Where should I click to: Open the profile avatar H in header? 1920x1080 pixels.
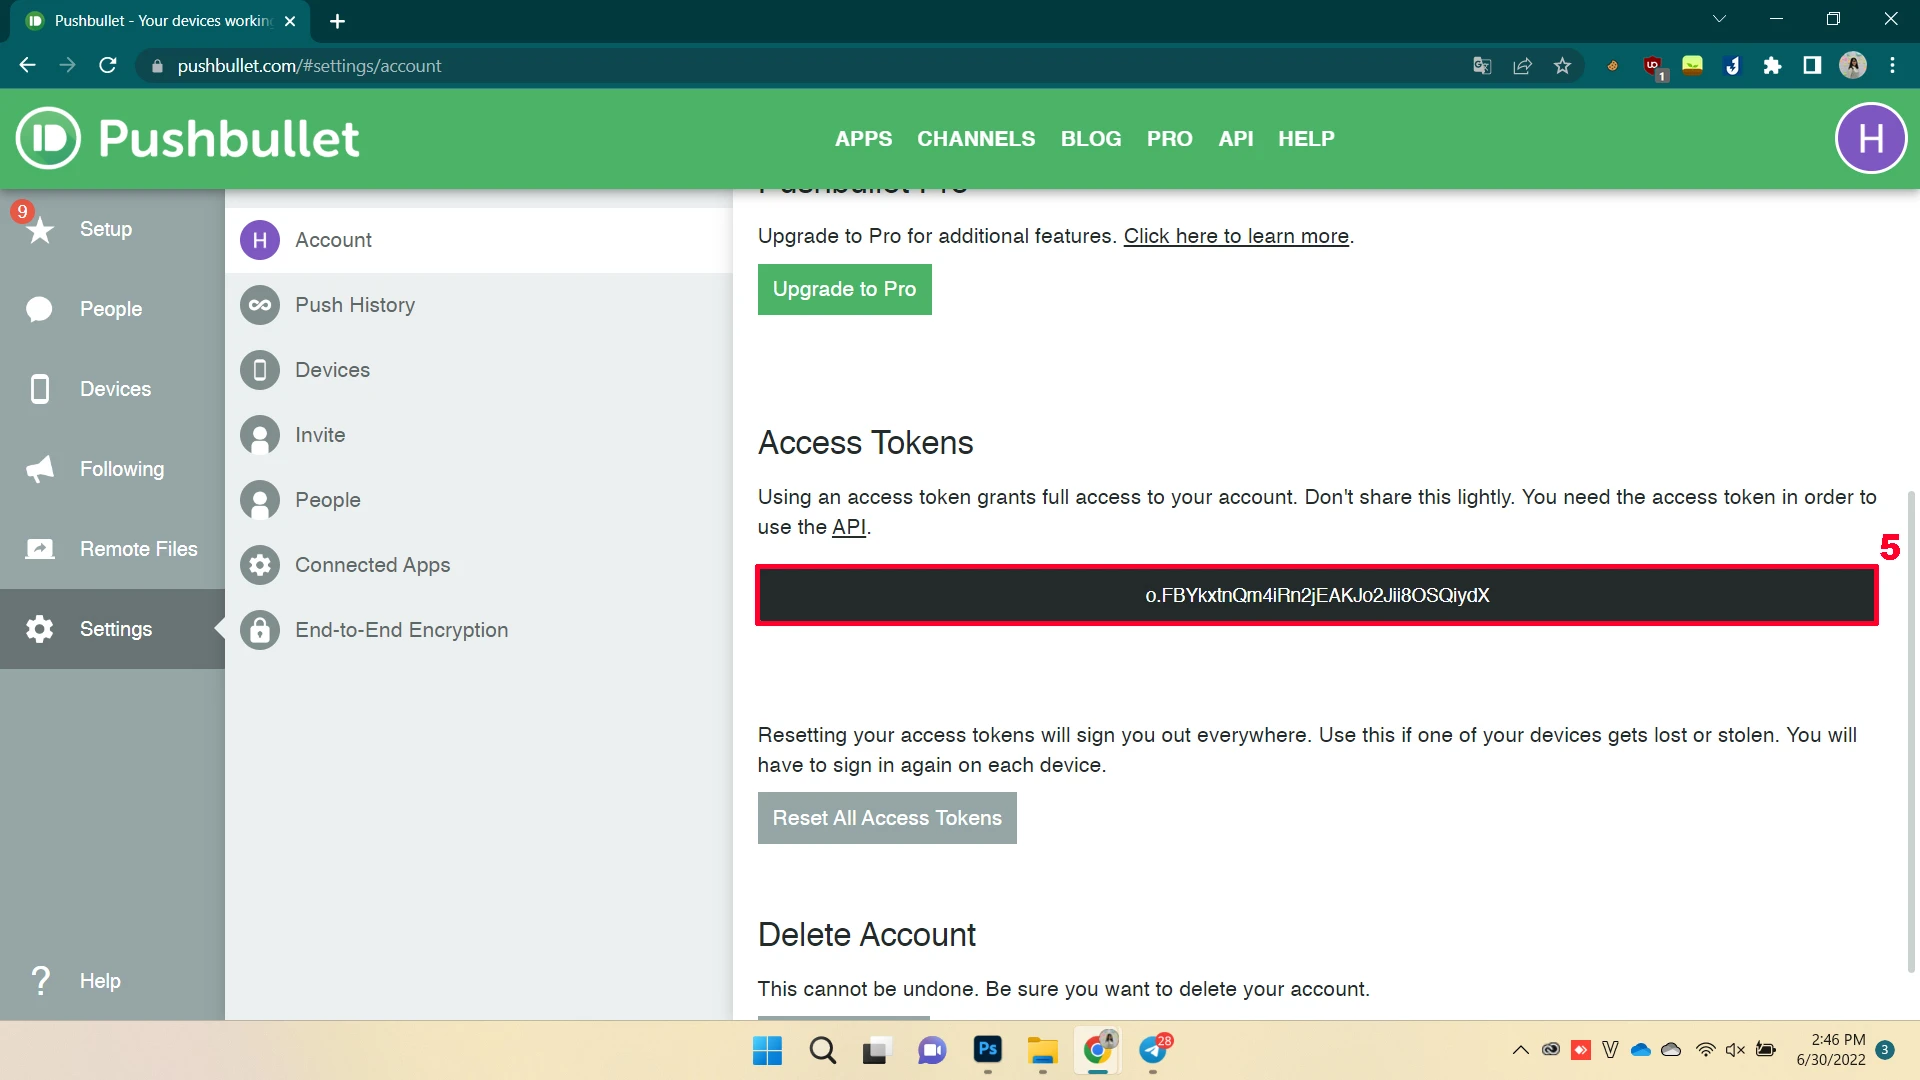click(x=1871, y=138)
